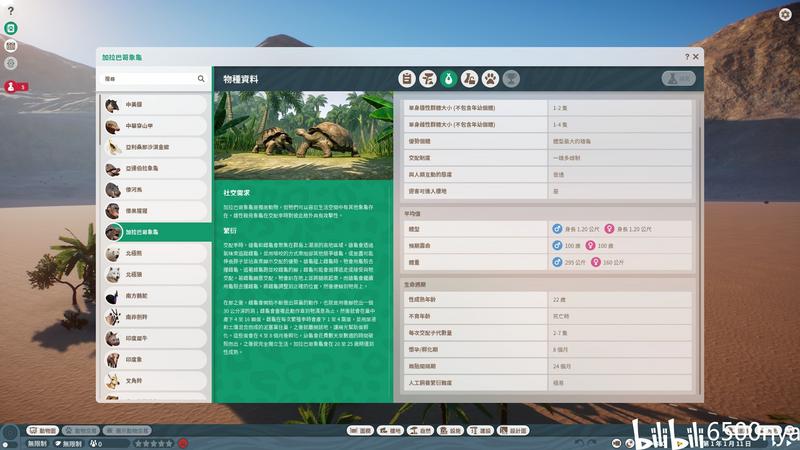Click the 社交需求 heading in description
This screenshot has width=800, height=450.
point(237,193)
